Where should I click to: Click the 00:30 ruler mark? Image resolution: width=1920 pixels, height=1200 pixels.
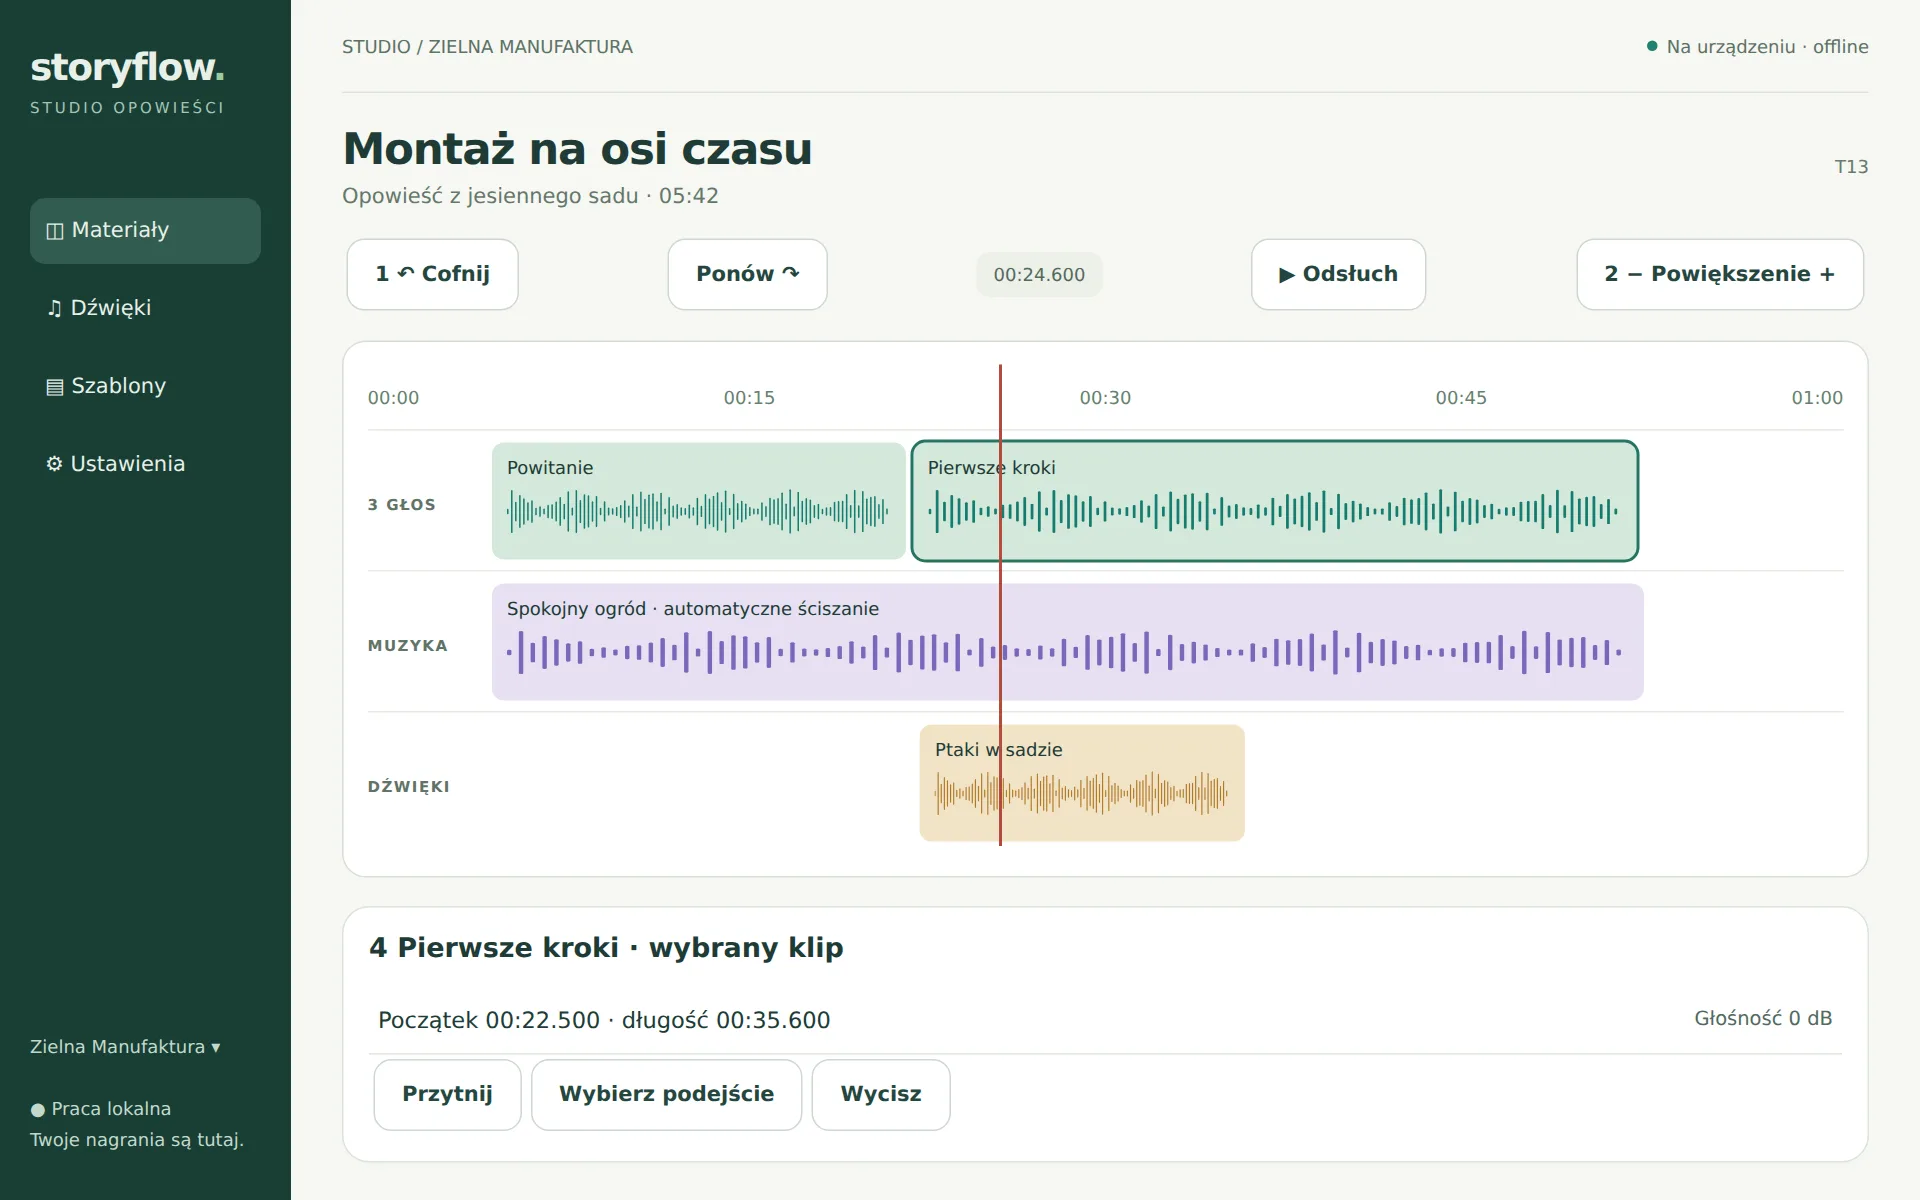[1105, 398]
